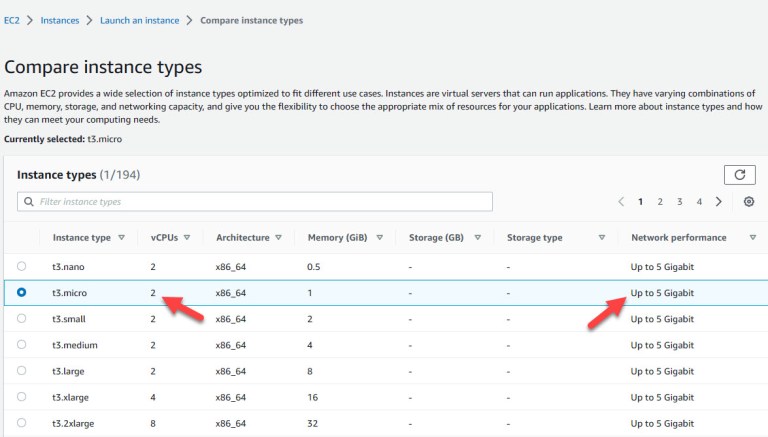Screen dimensions: 768x437
Task: Select the t3.2xlarge radio button
Action: tap(21, 422)
